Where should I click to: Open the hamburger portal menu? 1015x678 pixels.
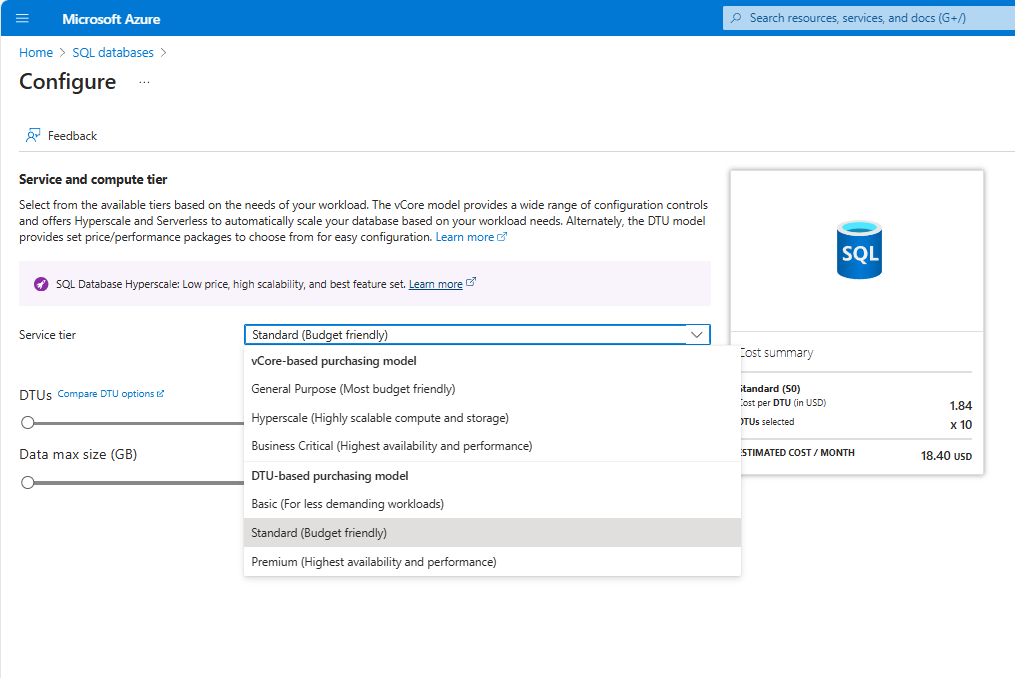click(x=22, y=18)
